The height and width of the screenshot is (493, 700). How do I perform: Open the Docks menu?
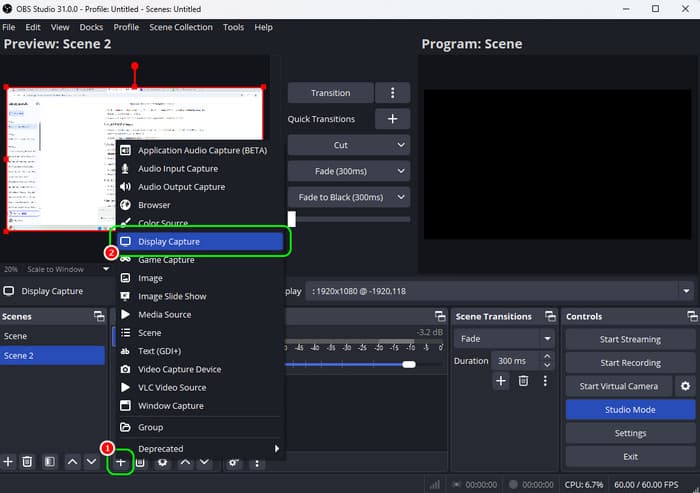91,27
